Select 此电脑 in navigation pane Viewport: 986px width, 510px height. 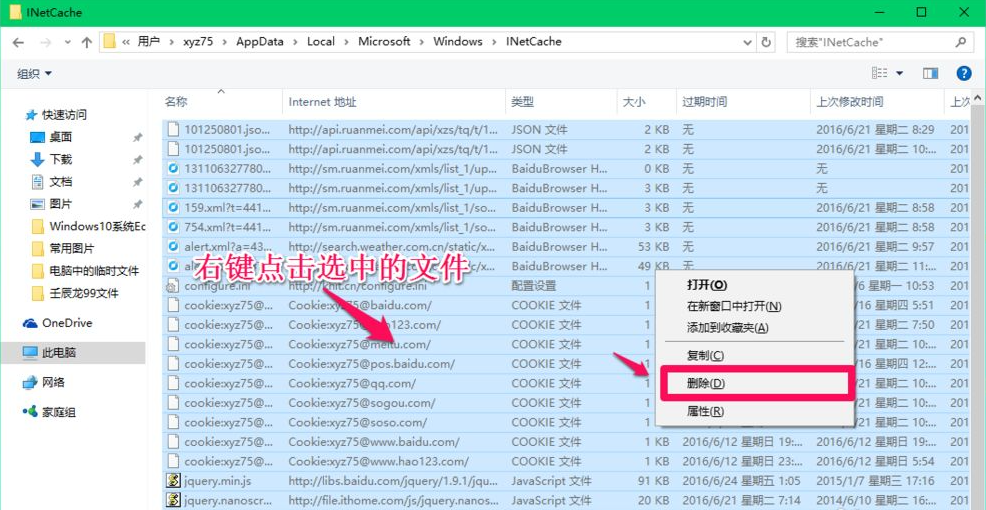59,353
